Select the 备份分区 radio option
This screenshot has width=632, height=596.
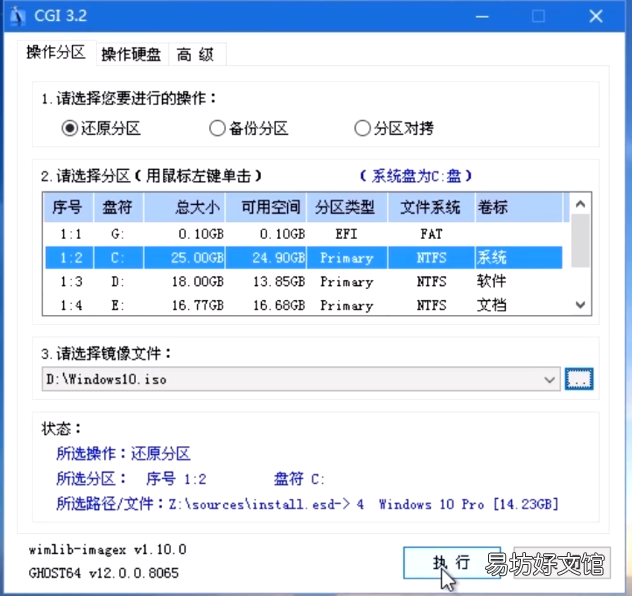pyautogui.click(x=249, y=129)
